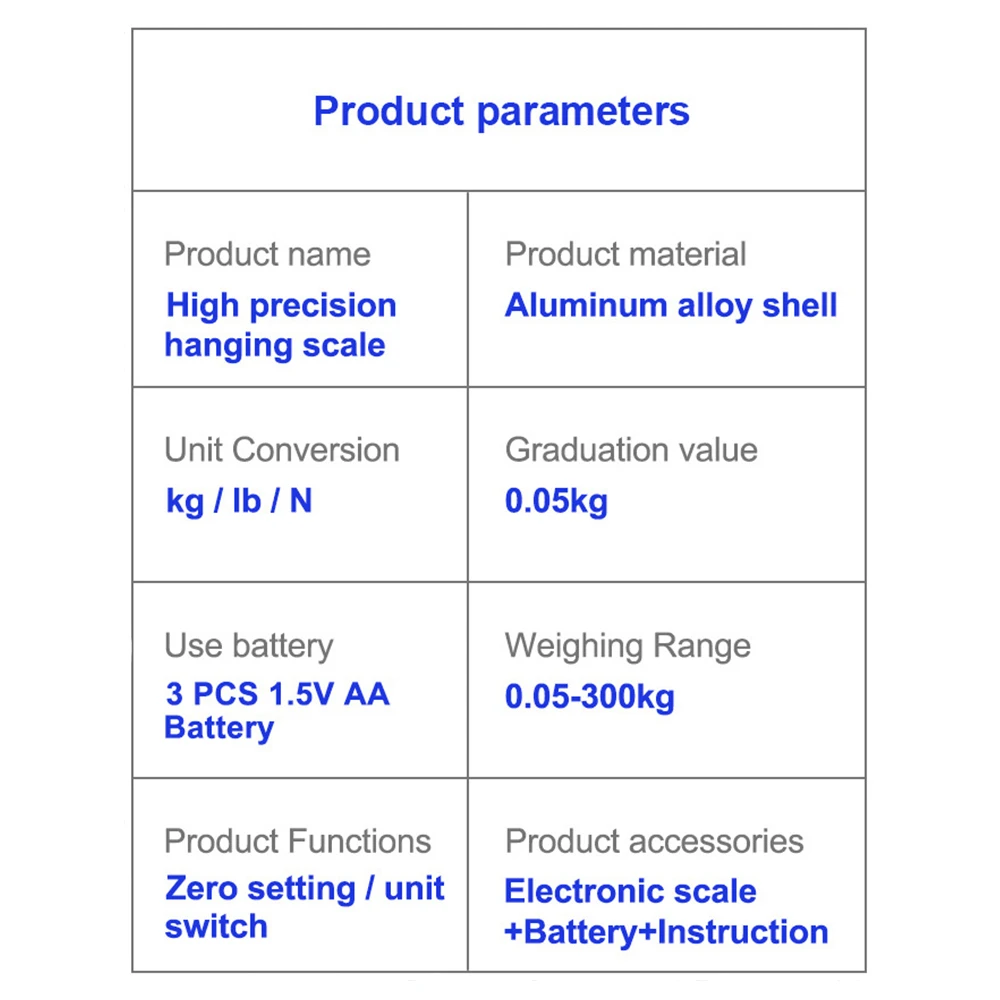Click the Zero setting / unit switch text
Screen dimensions: 1000x1000
click(x=304, y=906)
